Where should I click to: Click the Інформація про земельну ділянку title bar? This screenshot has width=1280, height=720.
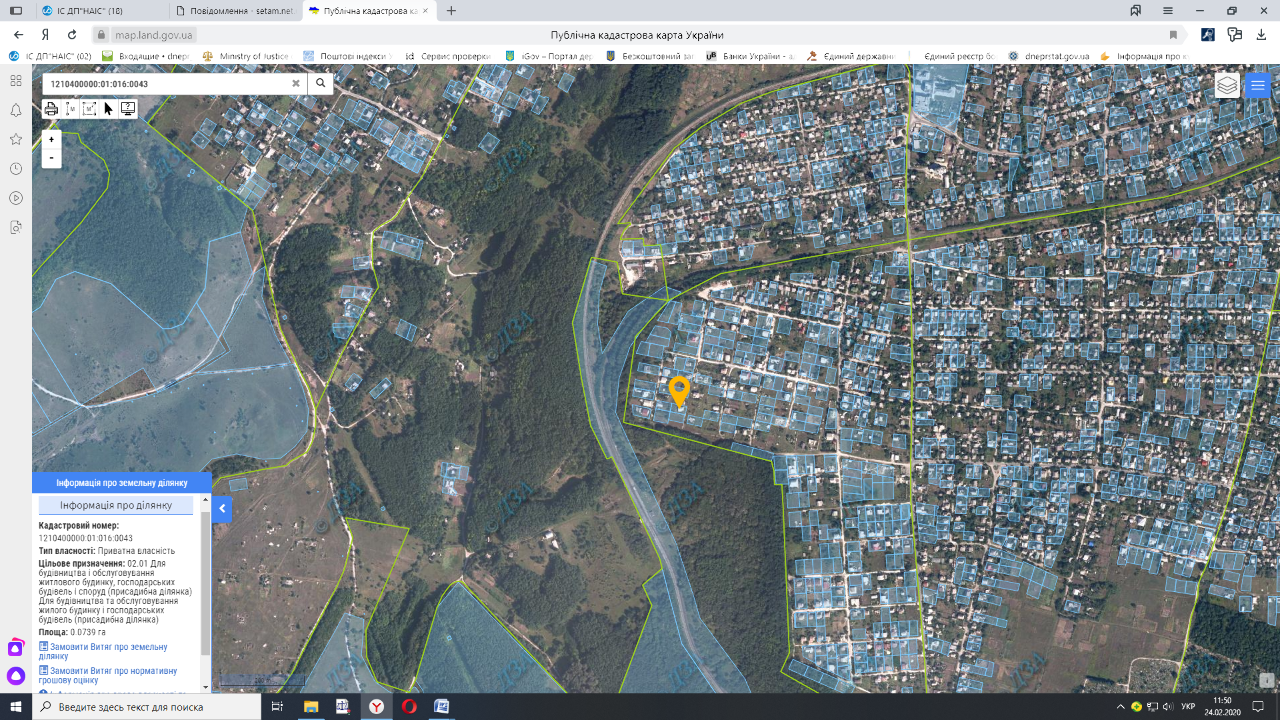coord(122,482)
